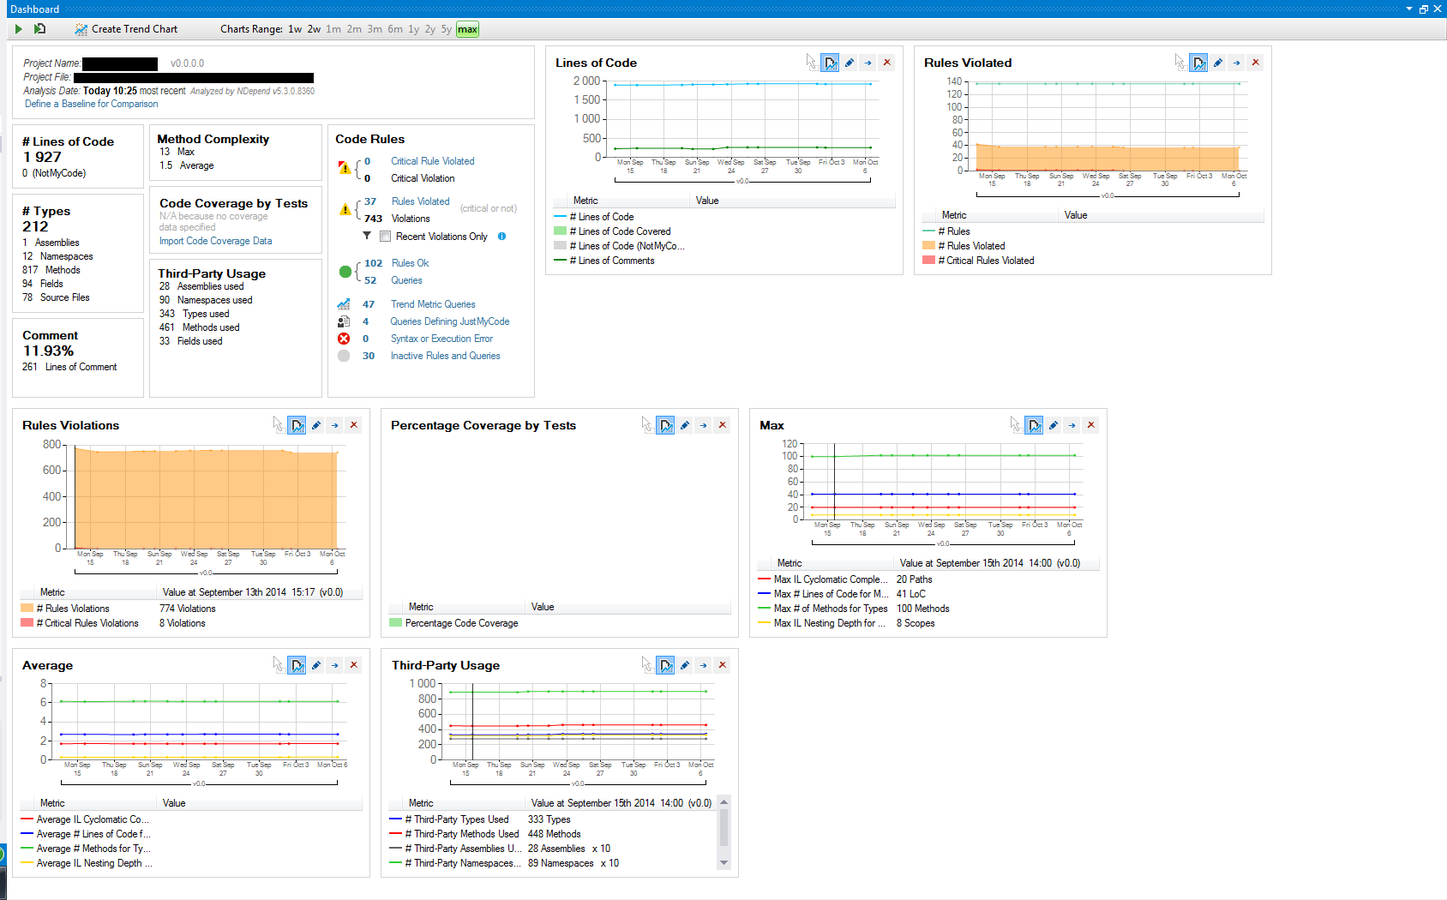Enable pointer mode on the Rules Violations chart
The height and width of the screenshot is (900, 1447).
278,426
